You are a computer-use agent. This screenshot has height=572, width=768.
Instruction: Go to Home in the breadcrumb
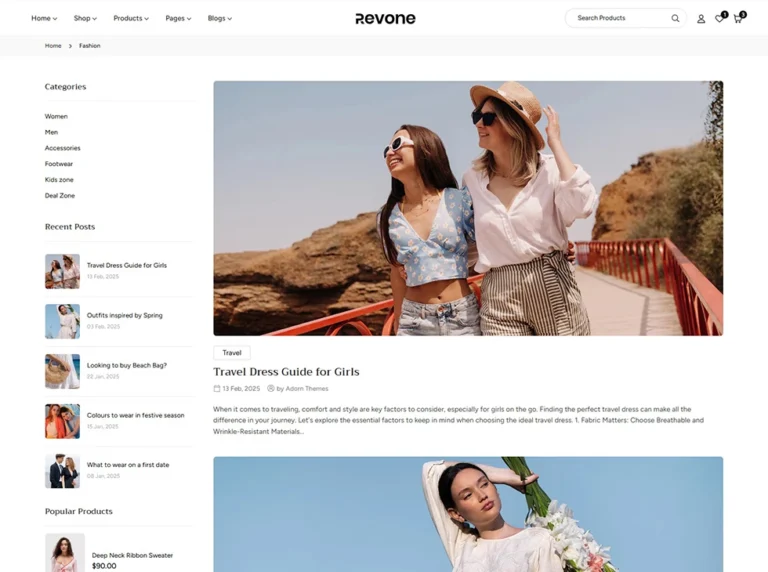53,46
